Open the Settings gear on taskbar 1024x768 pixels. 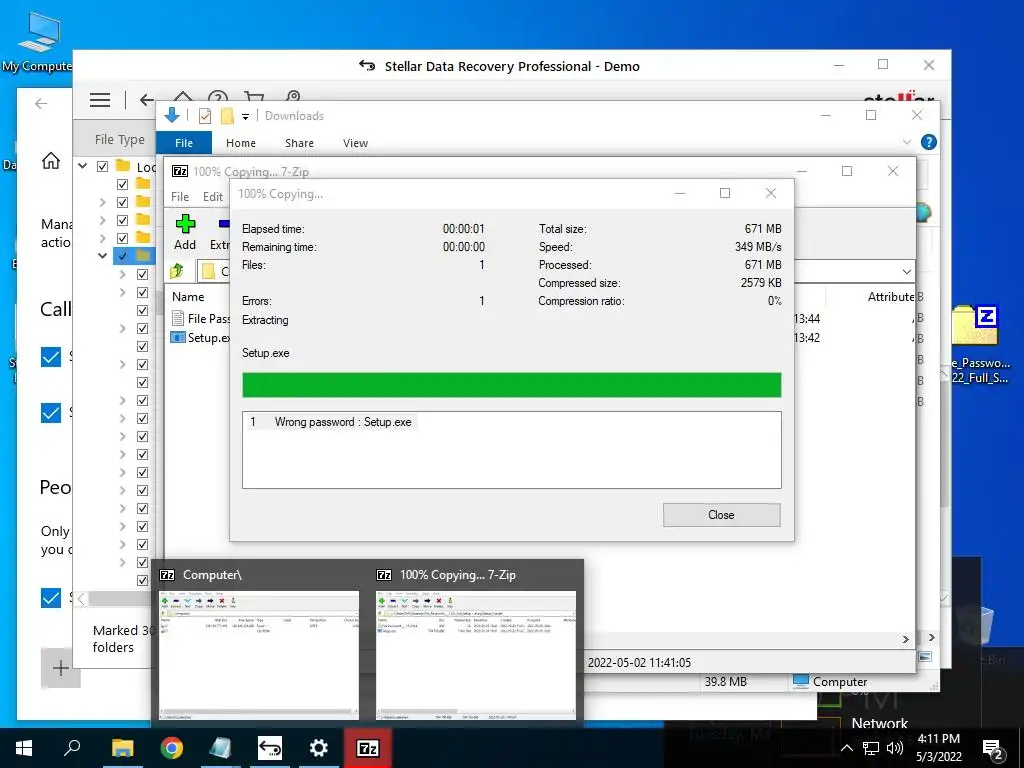(319, 748)
